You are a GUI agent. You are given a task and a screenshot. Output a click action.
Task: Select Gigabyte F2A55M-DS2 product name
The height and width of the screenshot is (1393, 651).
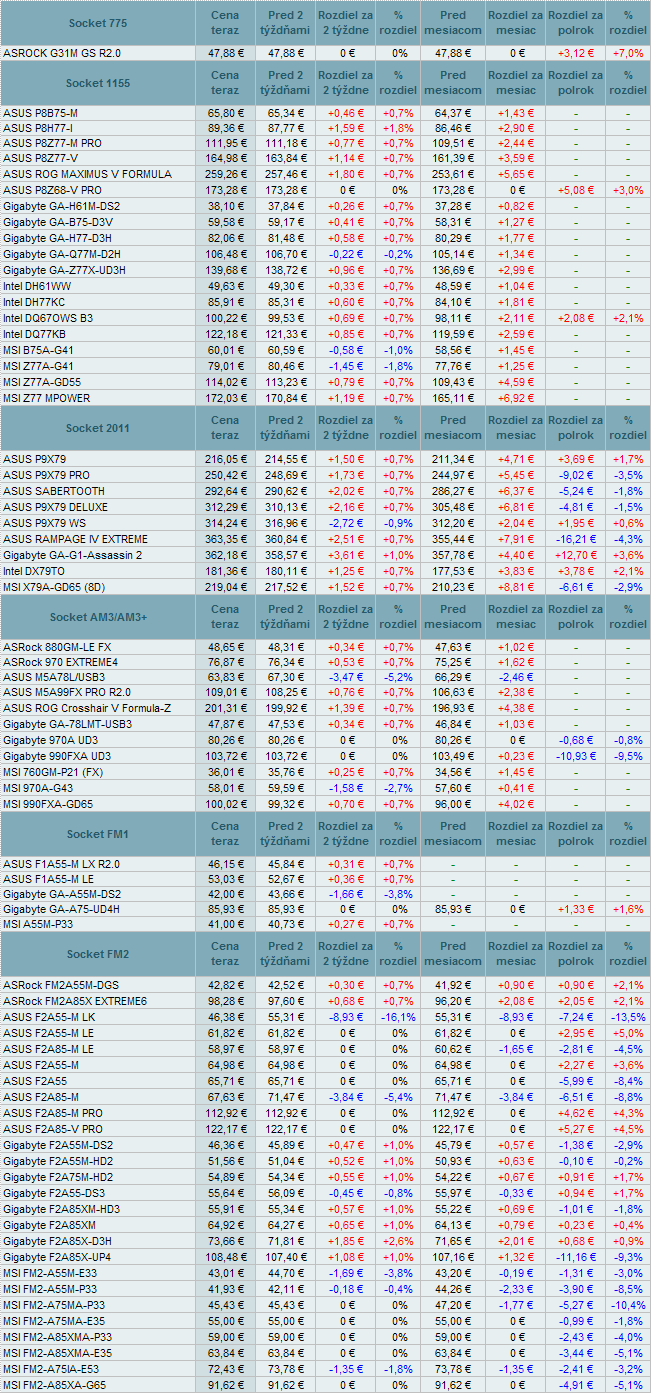(58, 1145)
